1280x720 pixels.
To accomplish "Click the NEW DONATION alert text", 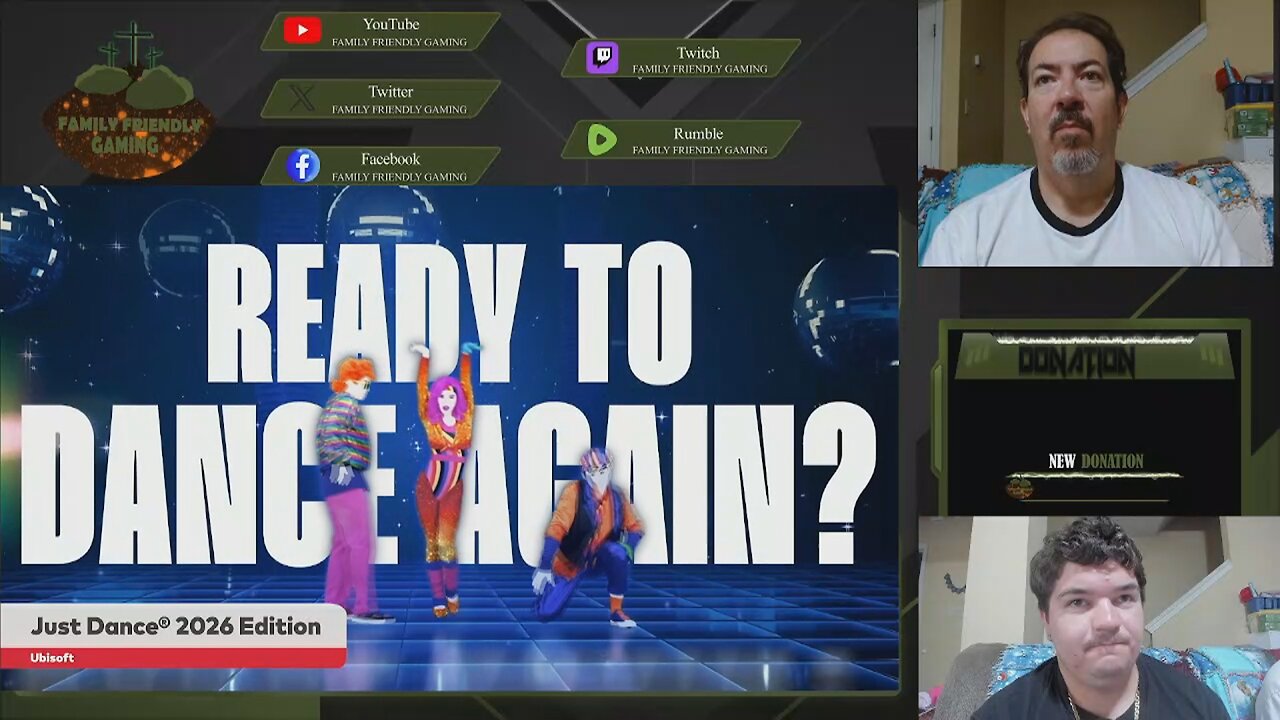I will pos(1095,461).
